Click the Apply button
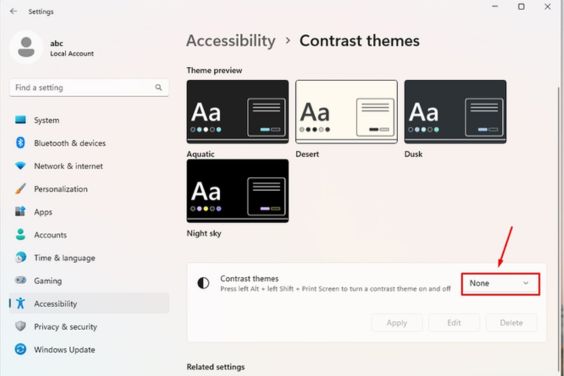 coord(397,323)
